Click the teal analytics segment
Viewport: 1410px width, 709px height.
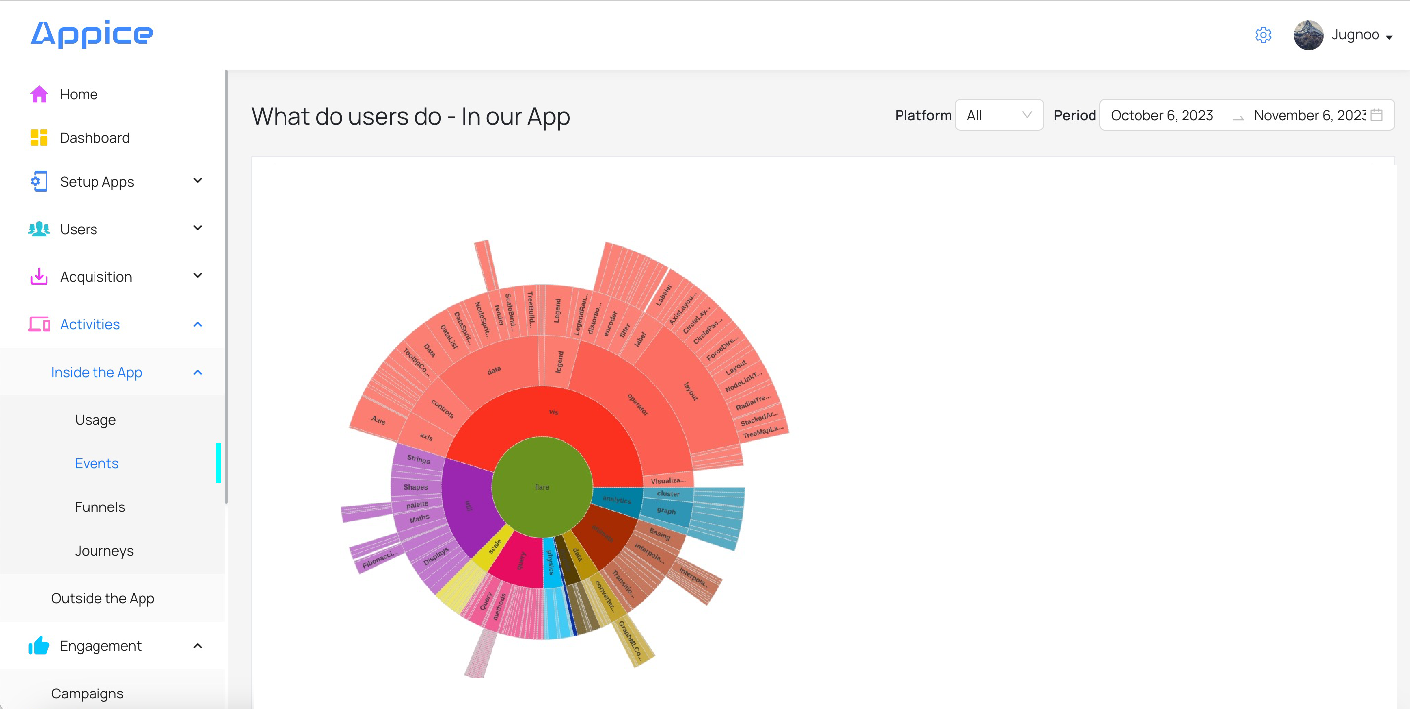[x=617, y=500]
